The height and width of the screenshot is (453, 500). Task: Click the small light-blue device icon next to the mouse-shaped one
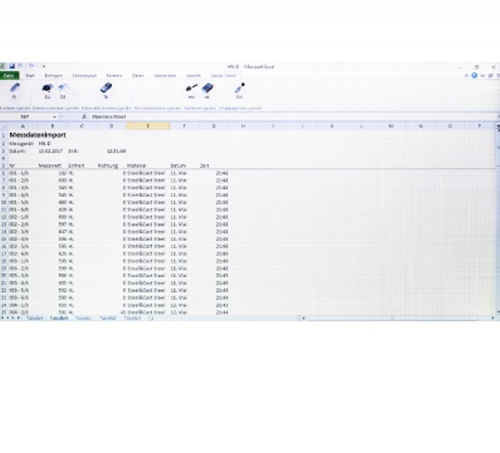(x=63, y=88)
